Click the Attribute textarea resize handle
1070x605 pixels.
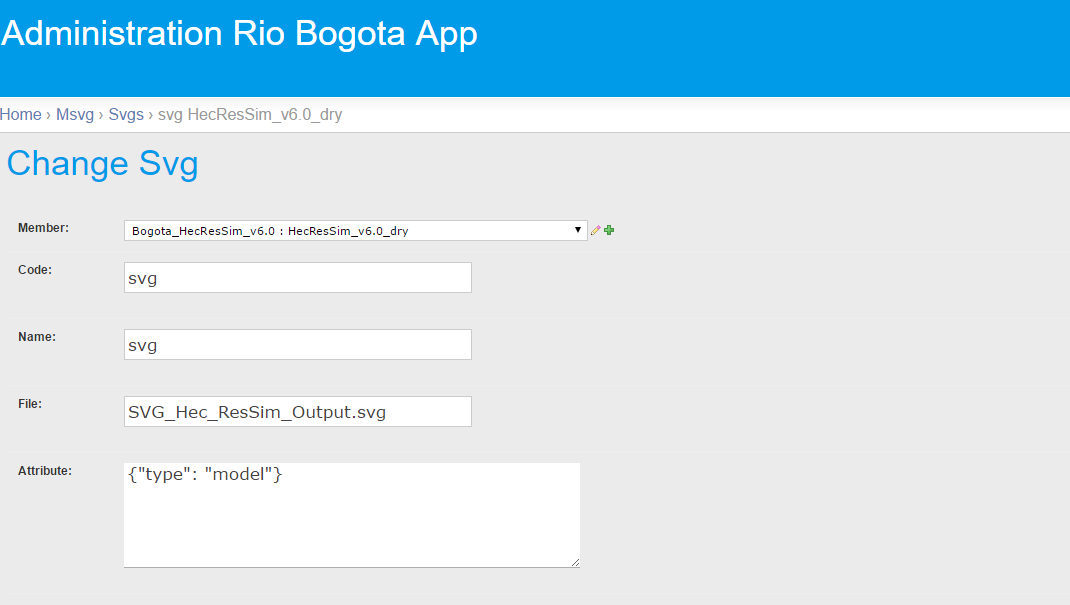(575, 562)
